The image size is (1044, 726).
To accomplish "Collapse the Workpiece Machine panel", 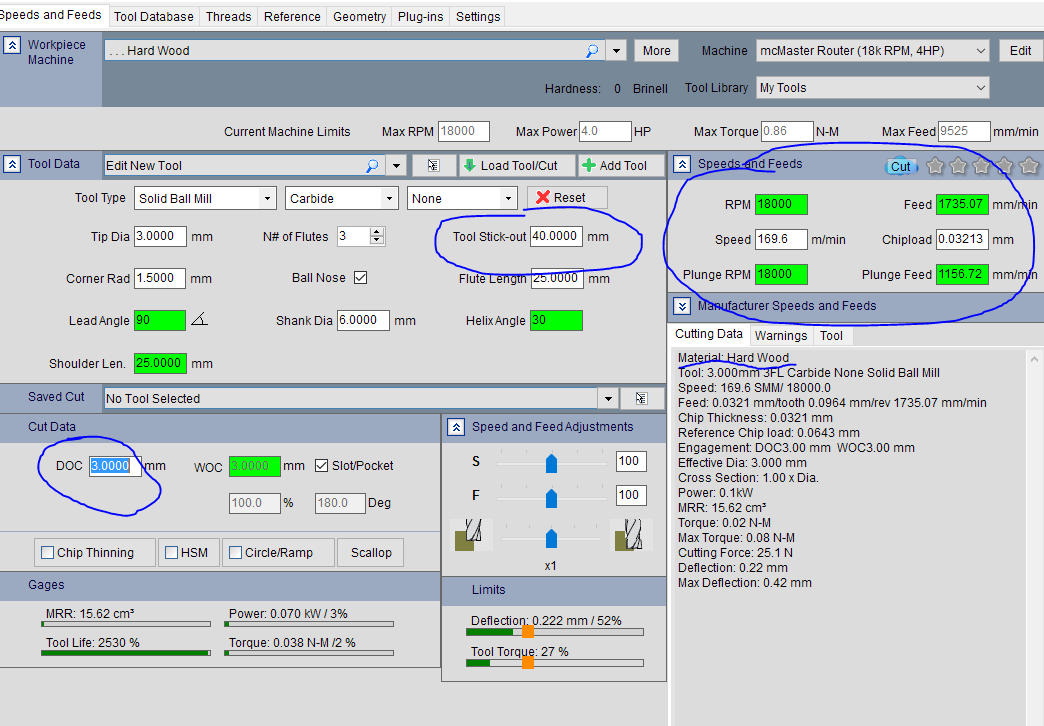I will [x=12, y=46].
